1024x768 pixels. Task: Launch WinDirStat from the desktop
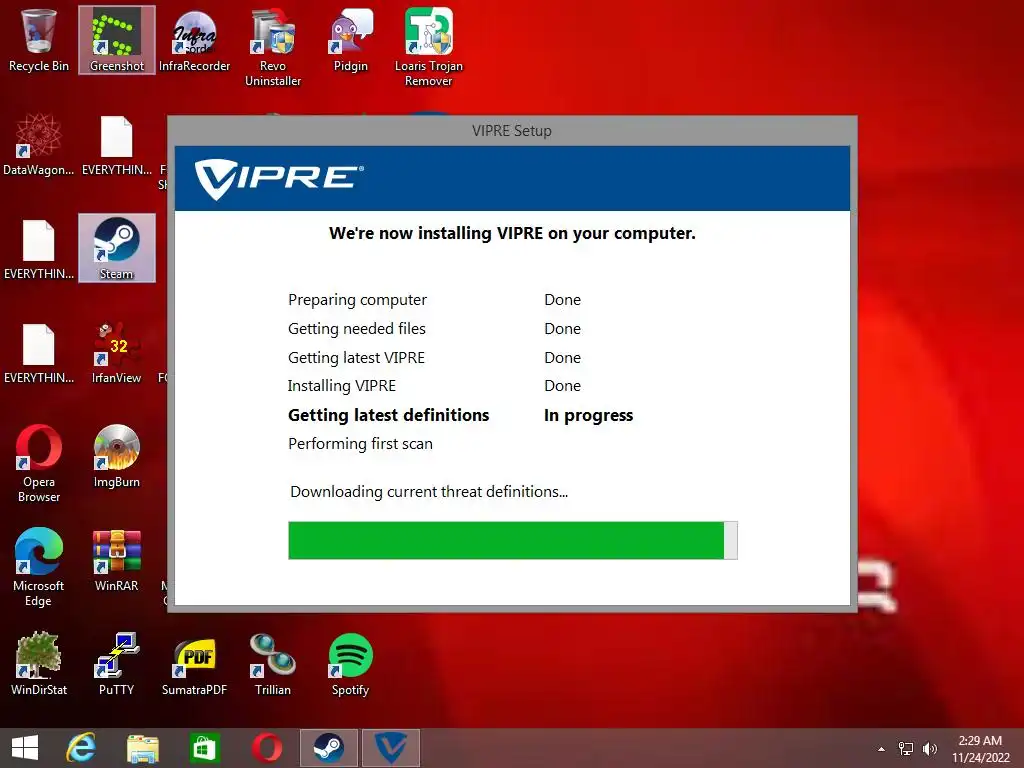pos(39,664)
